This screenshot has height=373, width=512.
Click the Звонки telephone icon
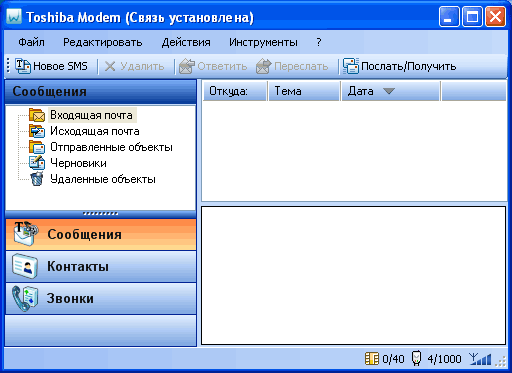(x=25, y=298)
